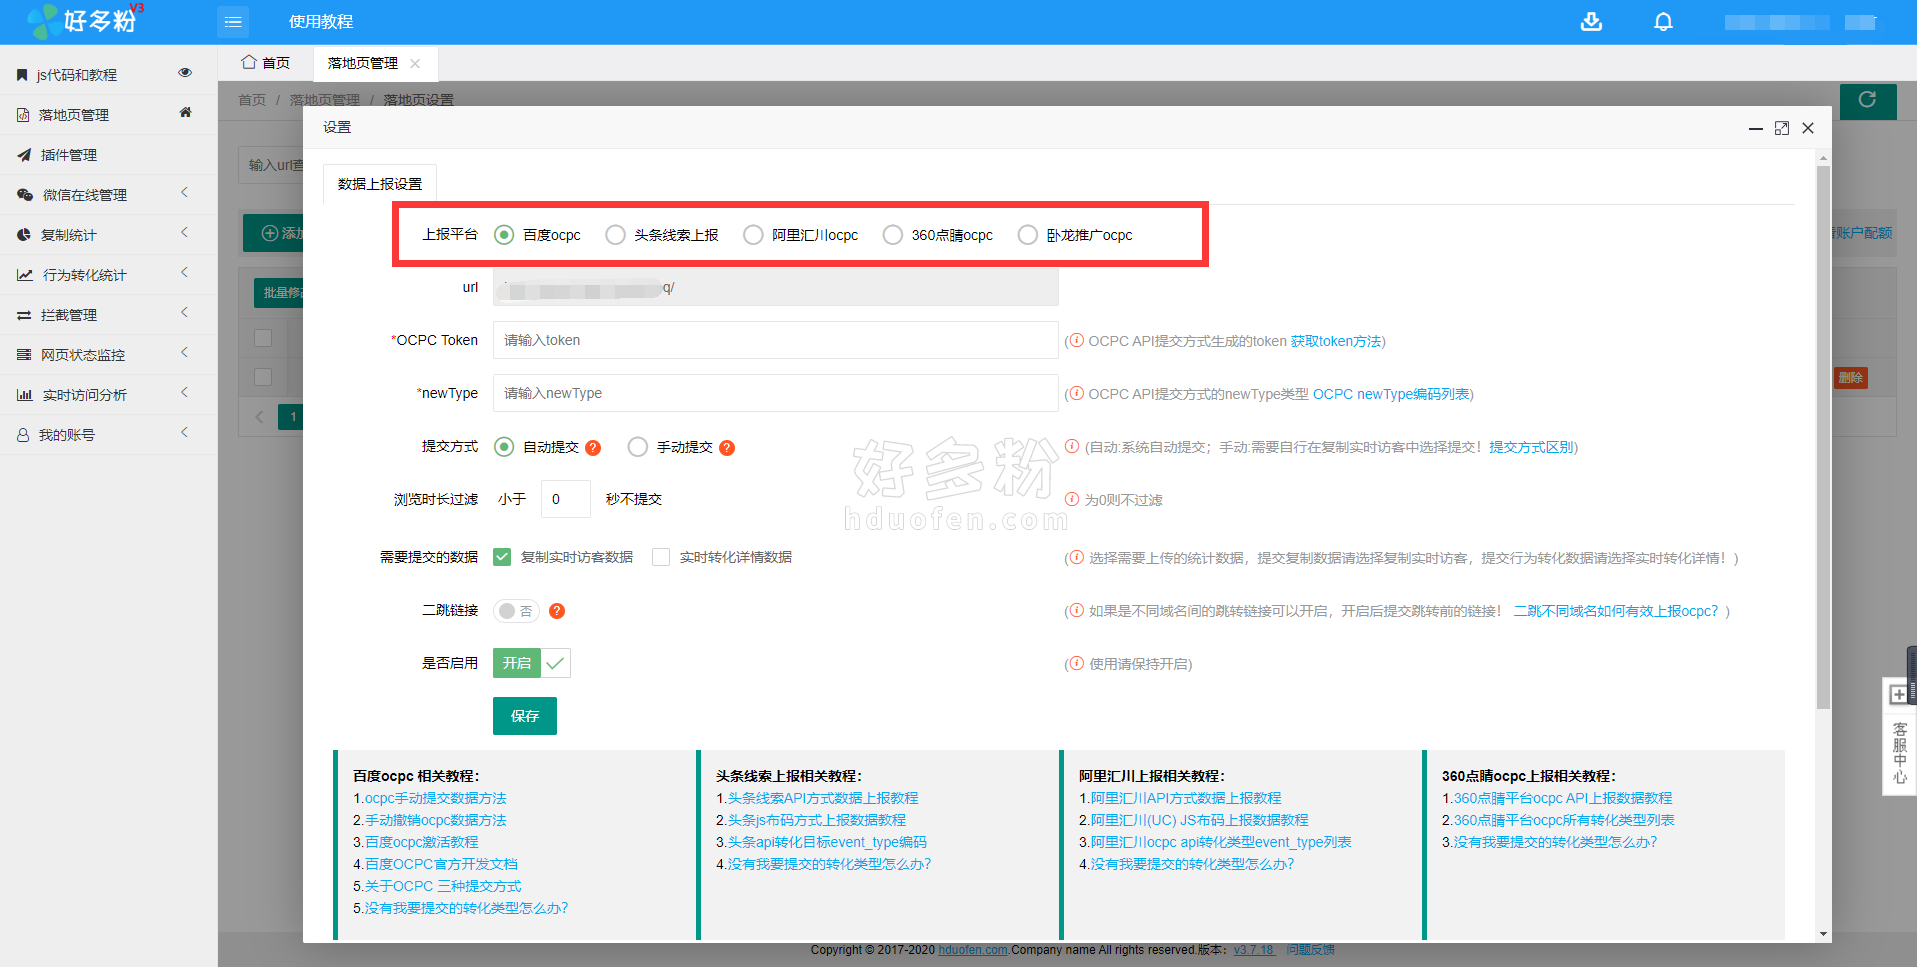The image size is (1917, 967).
Task: Expand 行为转化统计 sidebar submenu arrow
Action: pyautogui.click(x=184, y=273)
